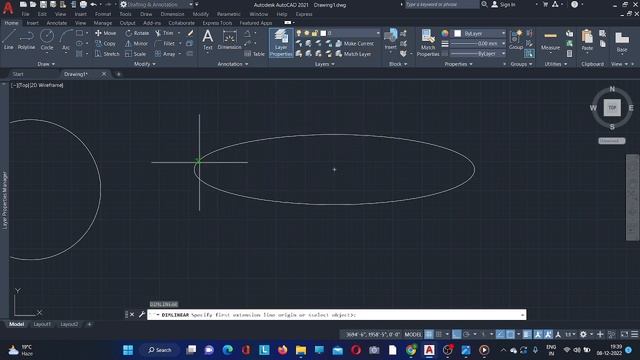The image size is (640, 360).
Task: Click the Array tool
Action: 165,54
